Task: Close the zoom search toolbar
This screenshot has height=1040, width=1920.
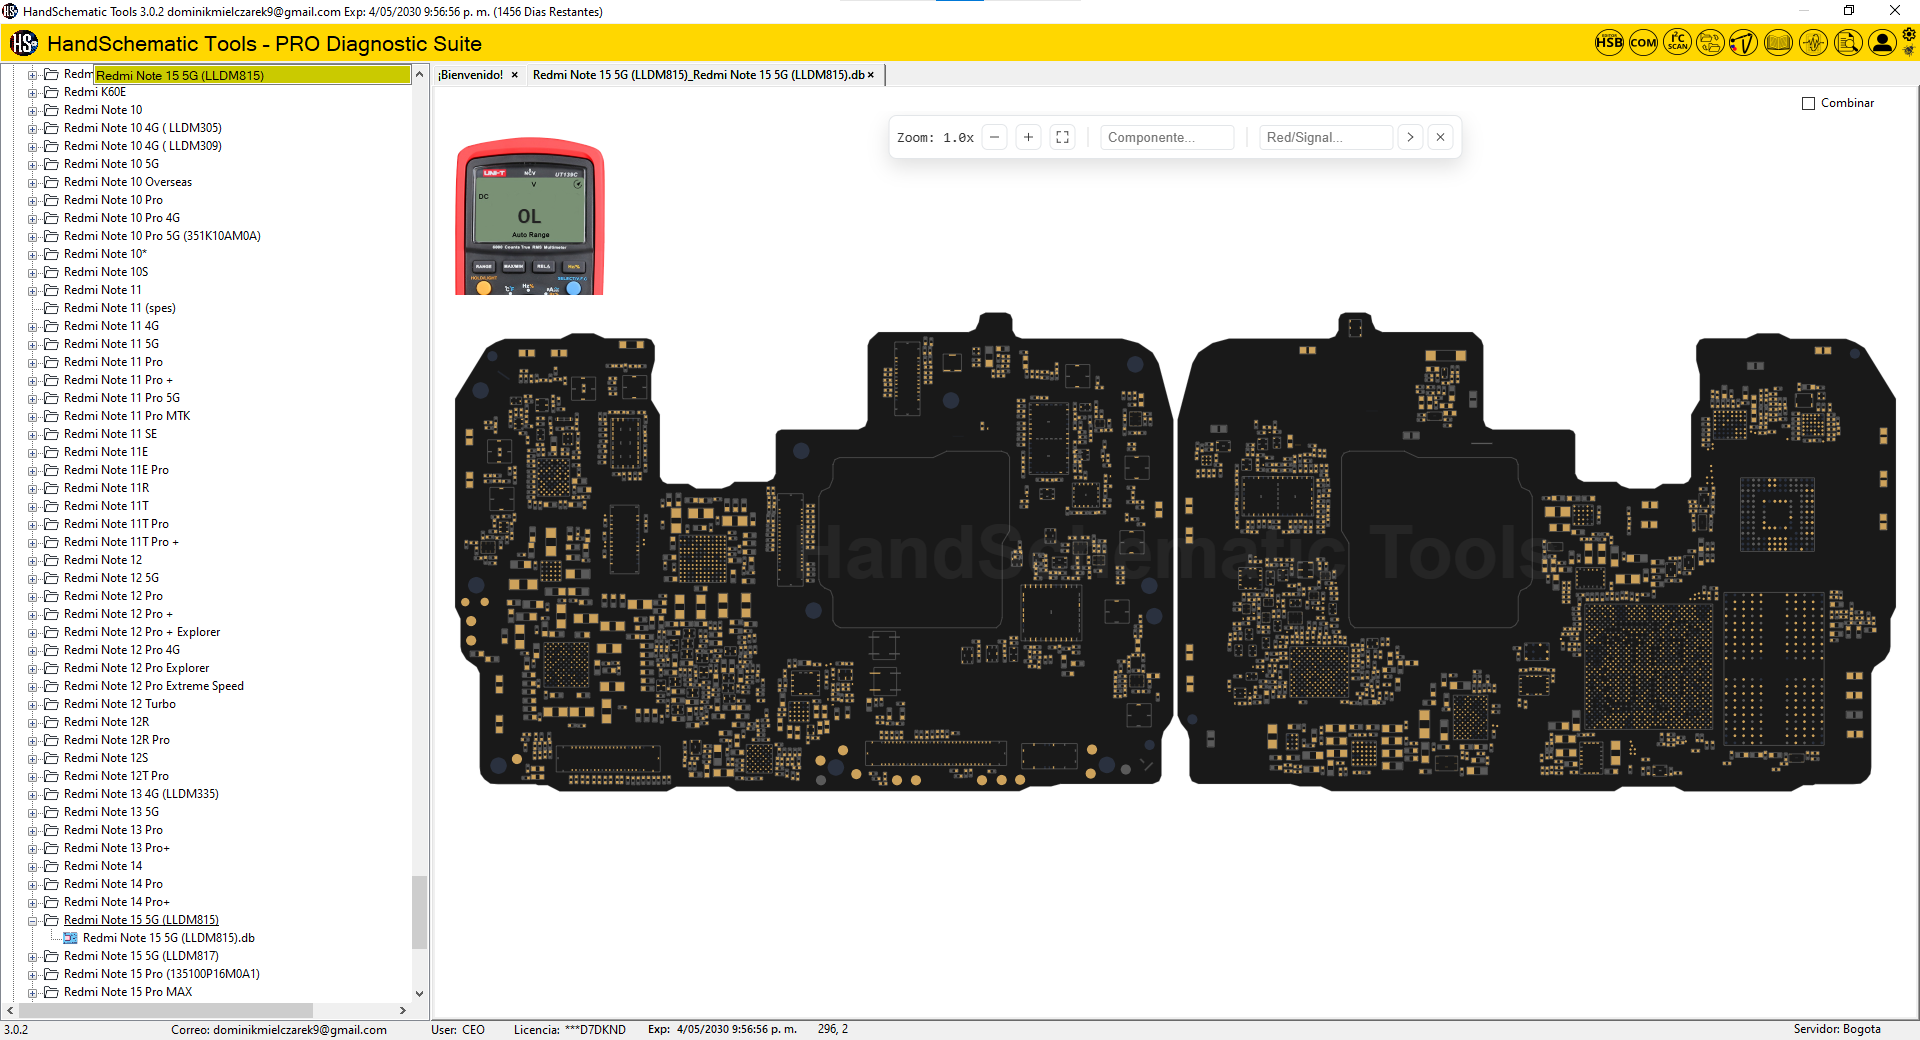Action: [1440, 137]
